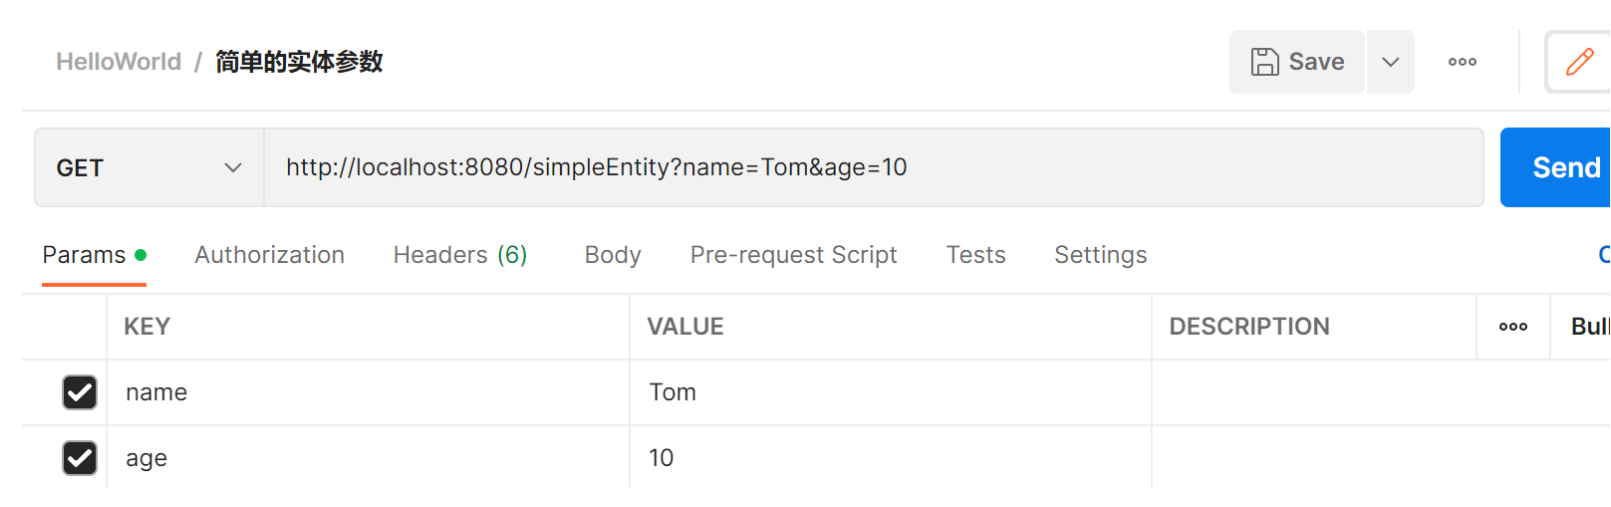This screenshot has height=507, width=1611.
Task: Click the age key cell
Action: (x=367, y=458)
